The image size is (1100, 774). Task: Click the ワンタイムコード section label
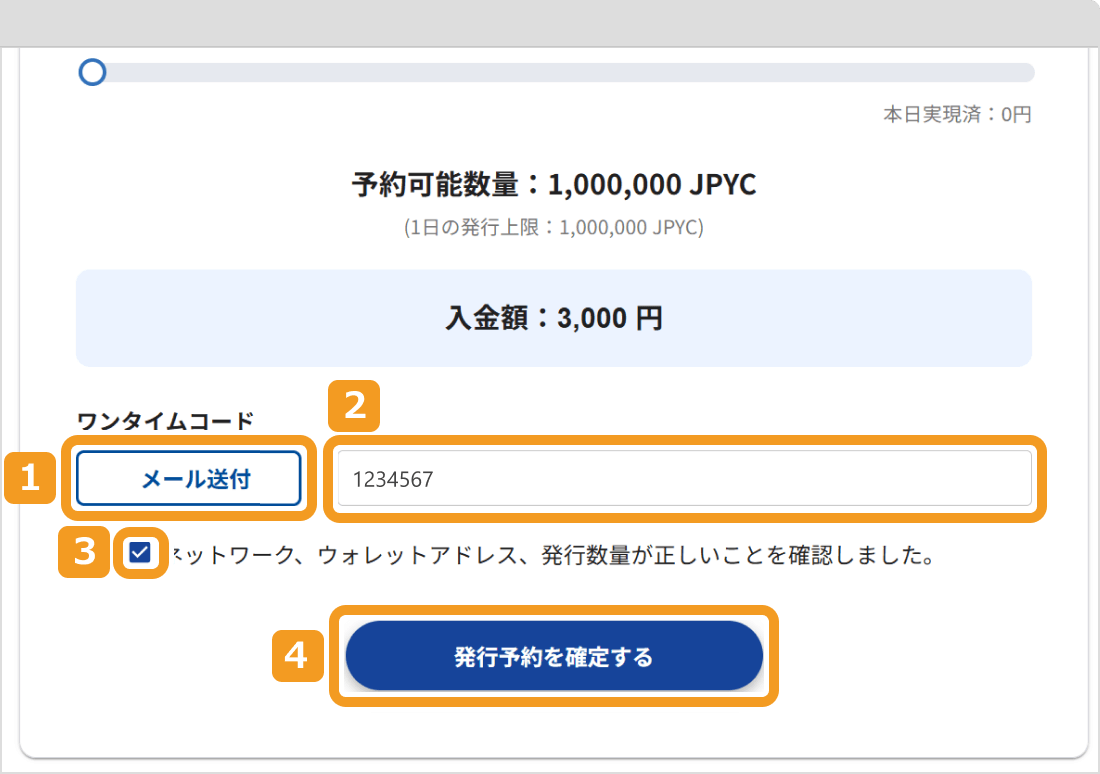click(x=131, y=423)
